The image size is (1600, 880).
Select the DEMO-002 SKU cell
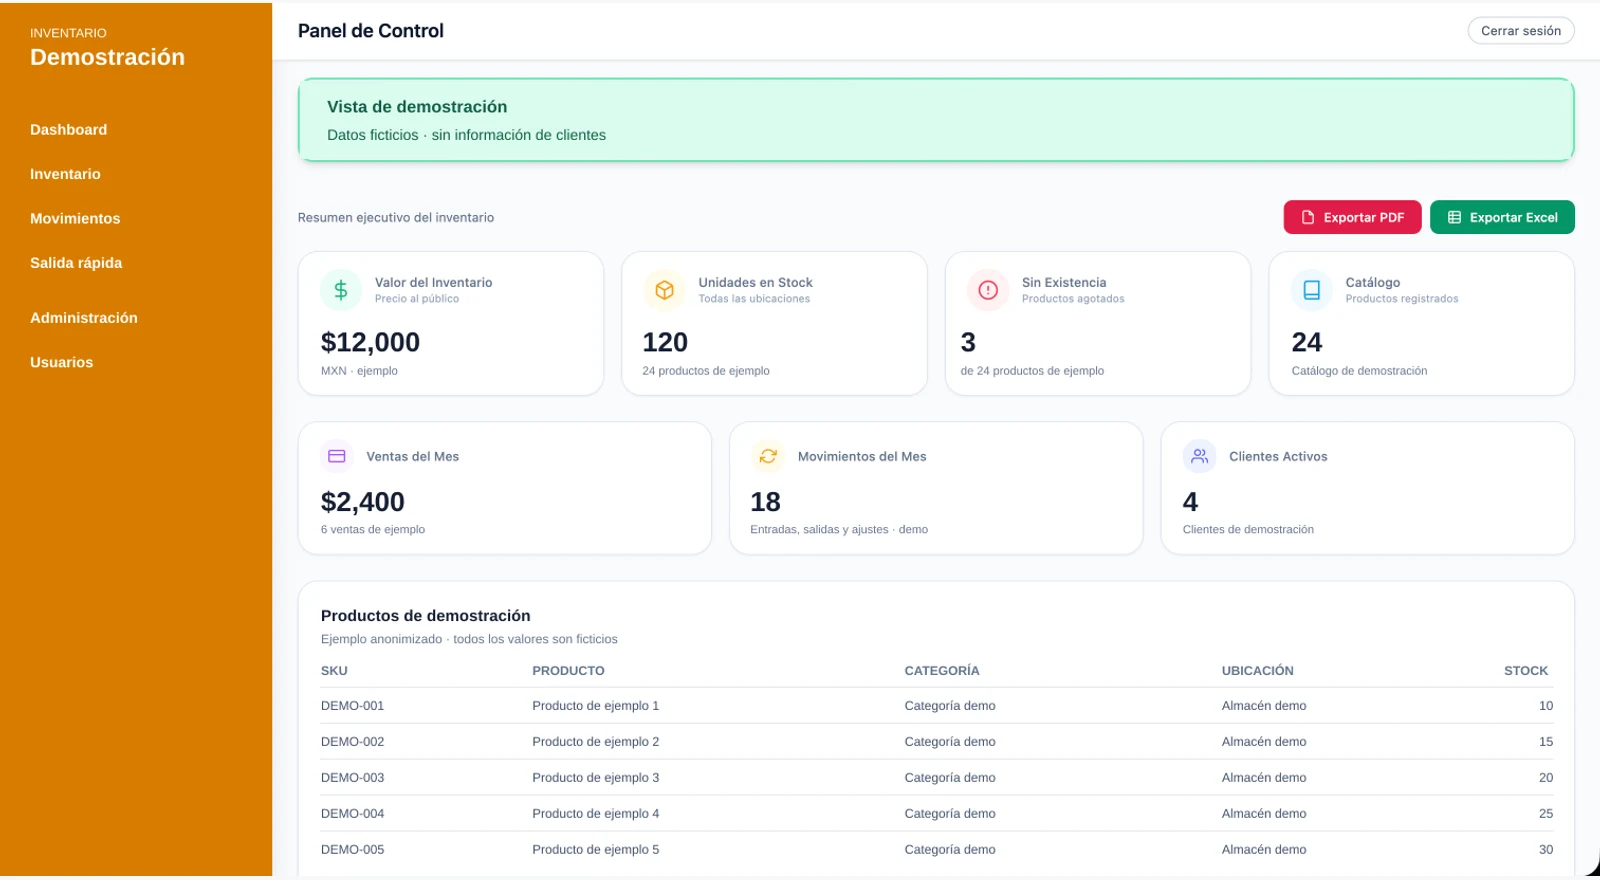pyautogui.click(x=352, y=742)
